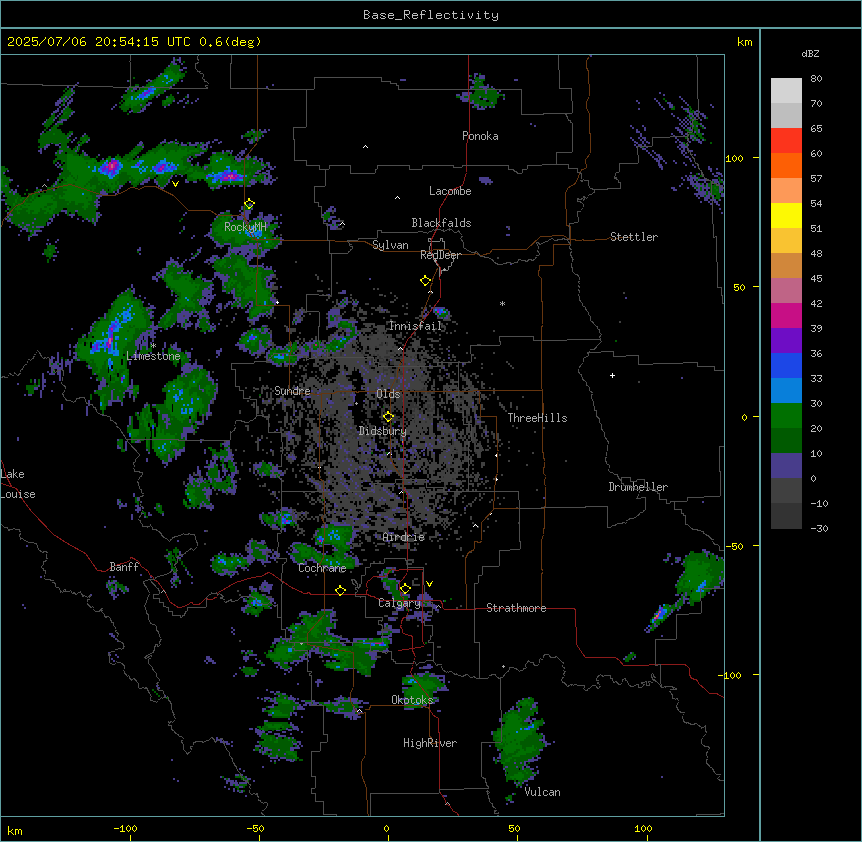Click the ThreeHills label
Image resolution: width=862 pixels, height=842 pixels.
537,418
